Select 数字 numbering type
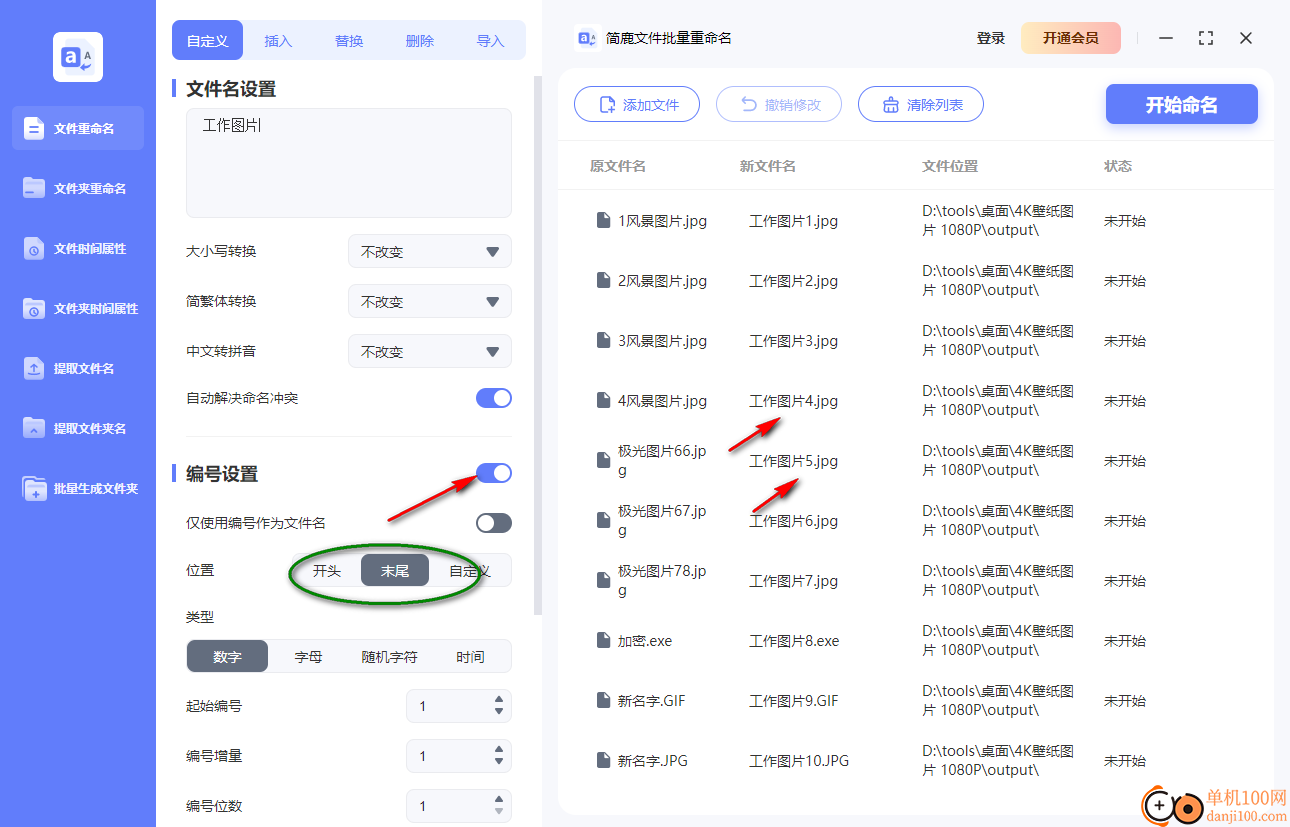Screen dimensions: 1290x827 coord(227,656)
